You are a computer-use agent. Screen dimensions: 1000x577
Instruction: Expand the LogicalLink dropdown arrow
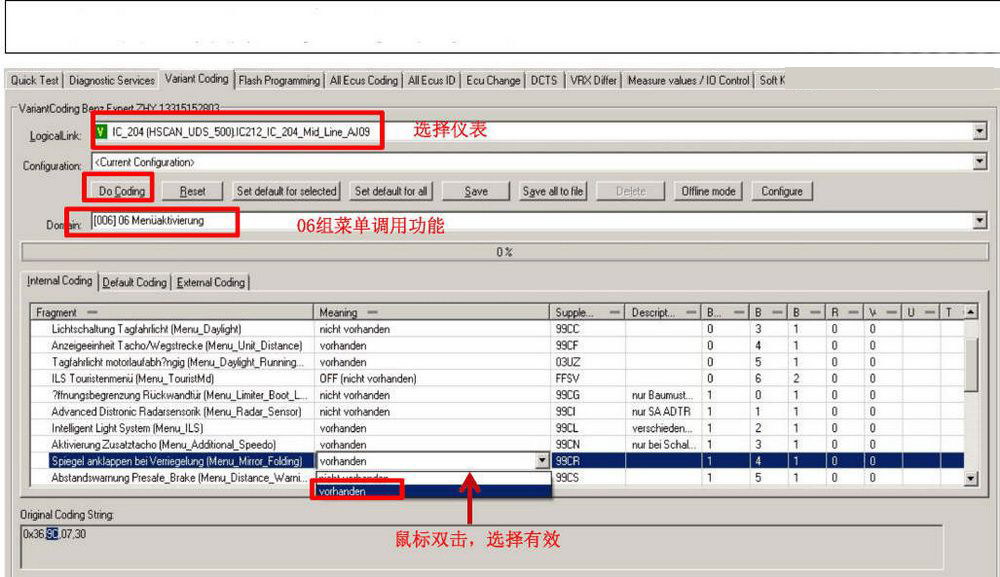point(980,131)
